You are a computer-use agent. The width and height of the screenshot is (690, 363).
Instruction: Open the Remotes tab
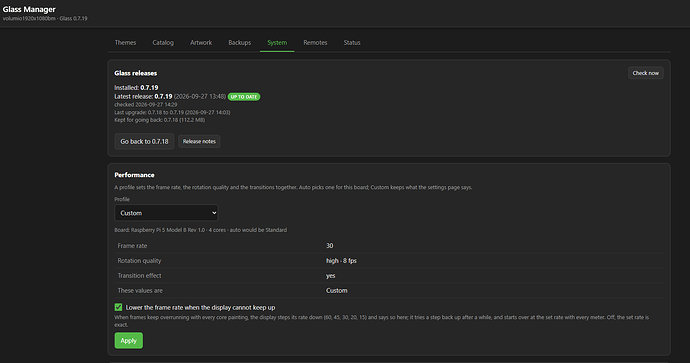315,43
